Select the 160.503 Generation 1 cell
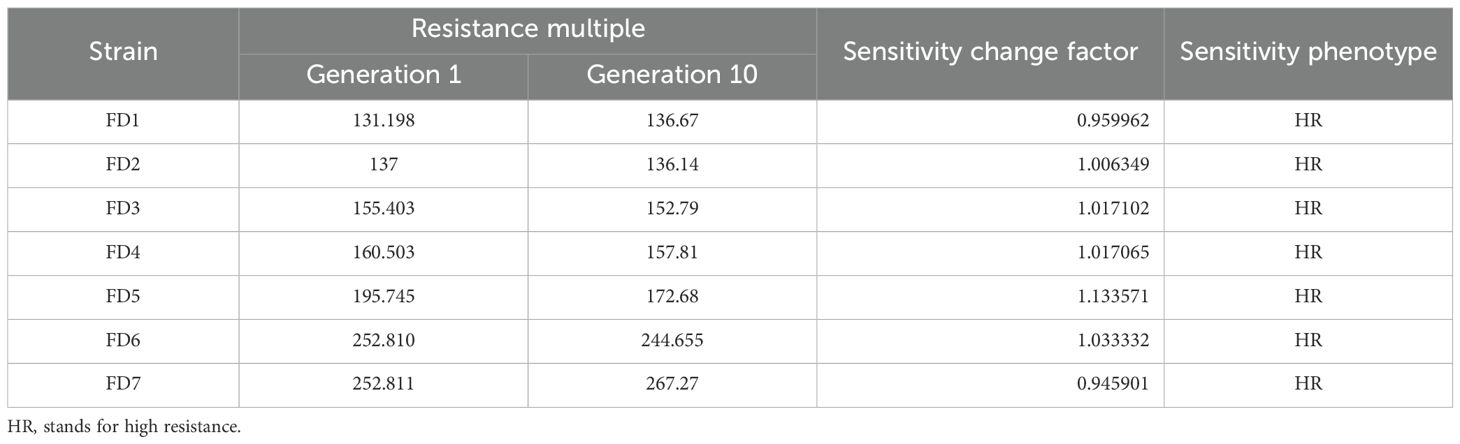Image resolution: width=1460 pixels, height=444 pixels. click(383, 253)
